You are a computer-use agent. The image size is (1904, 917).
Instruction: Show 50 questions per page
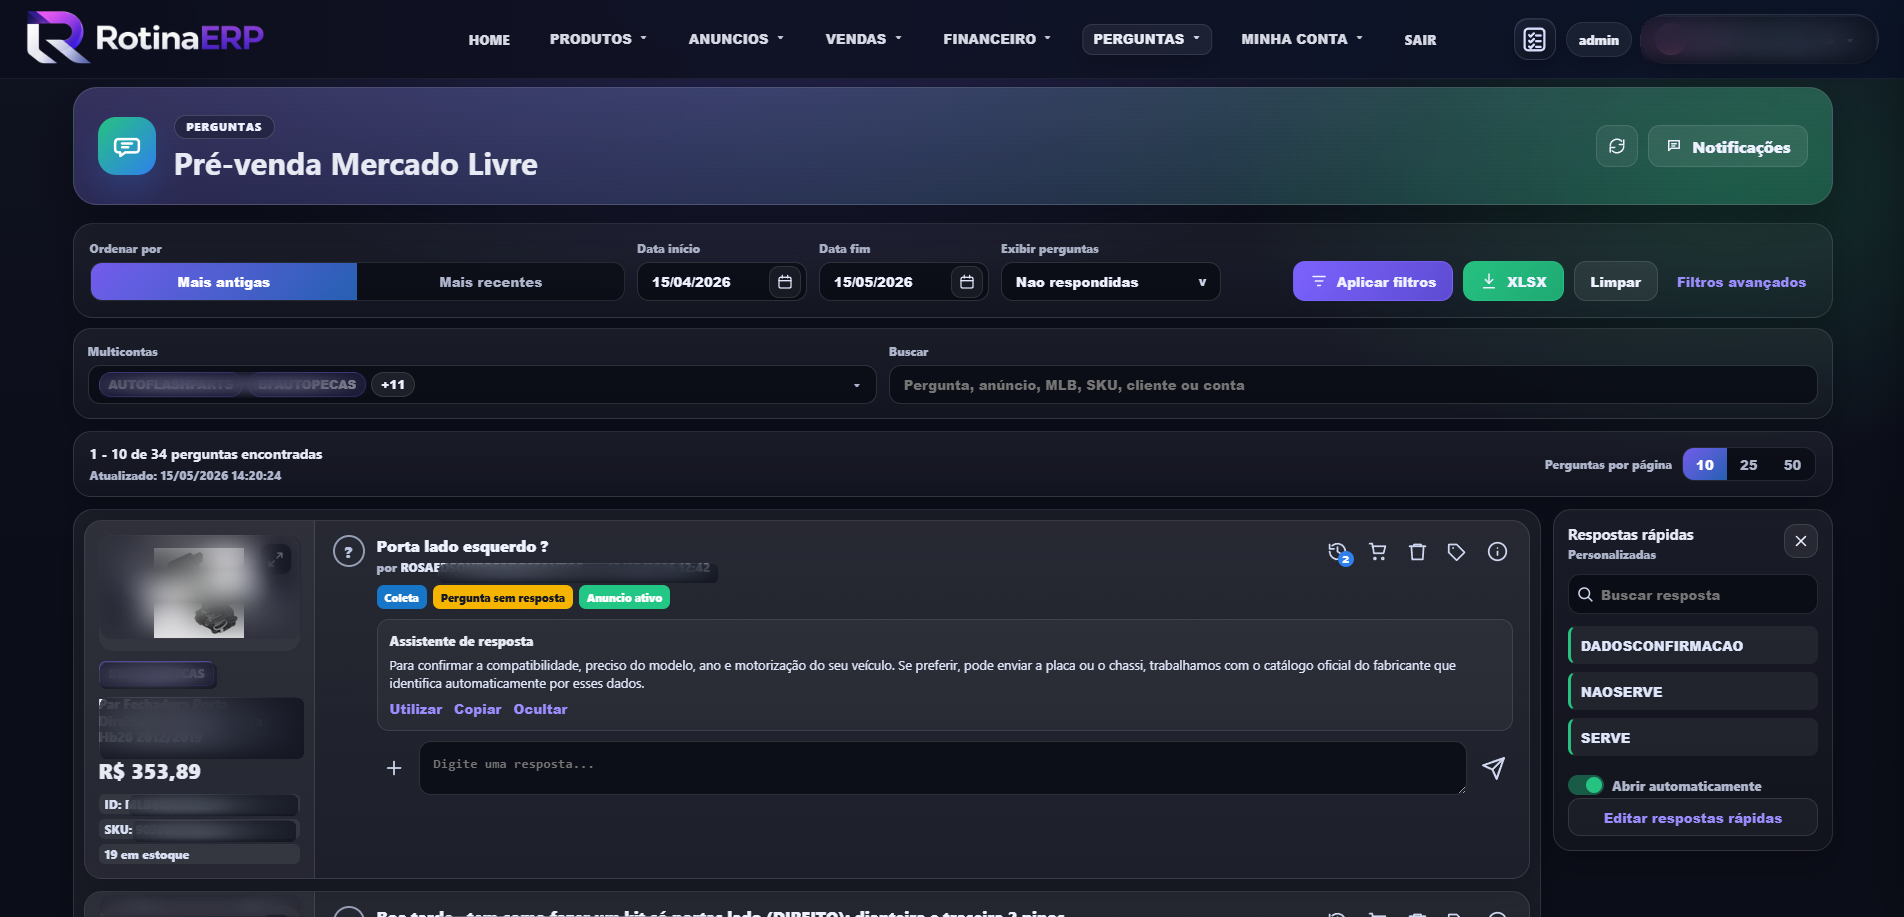1792,465
